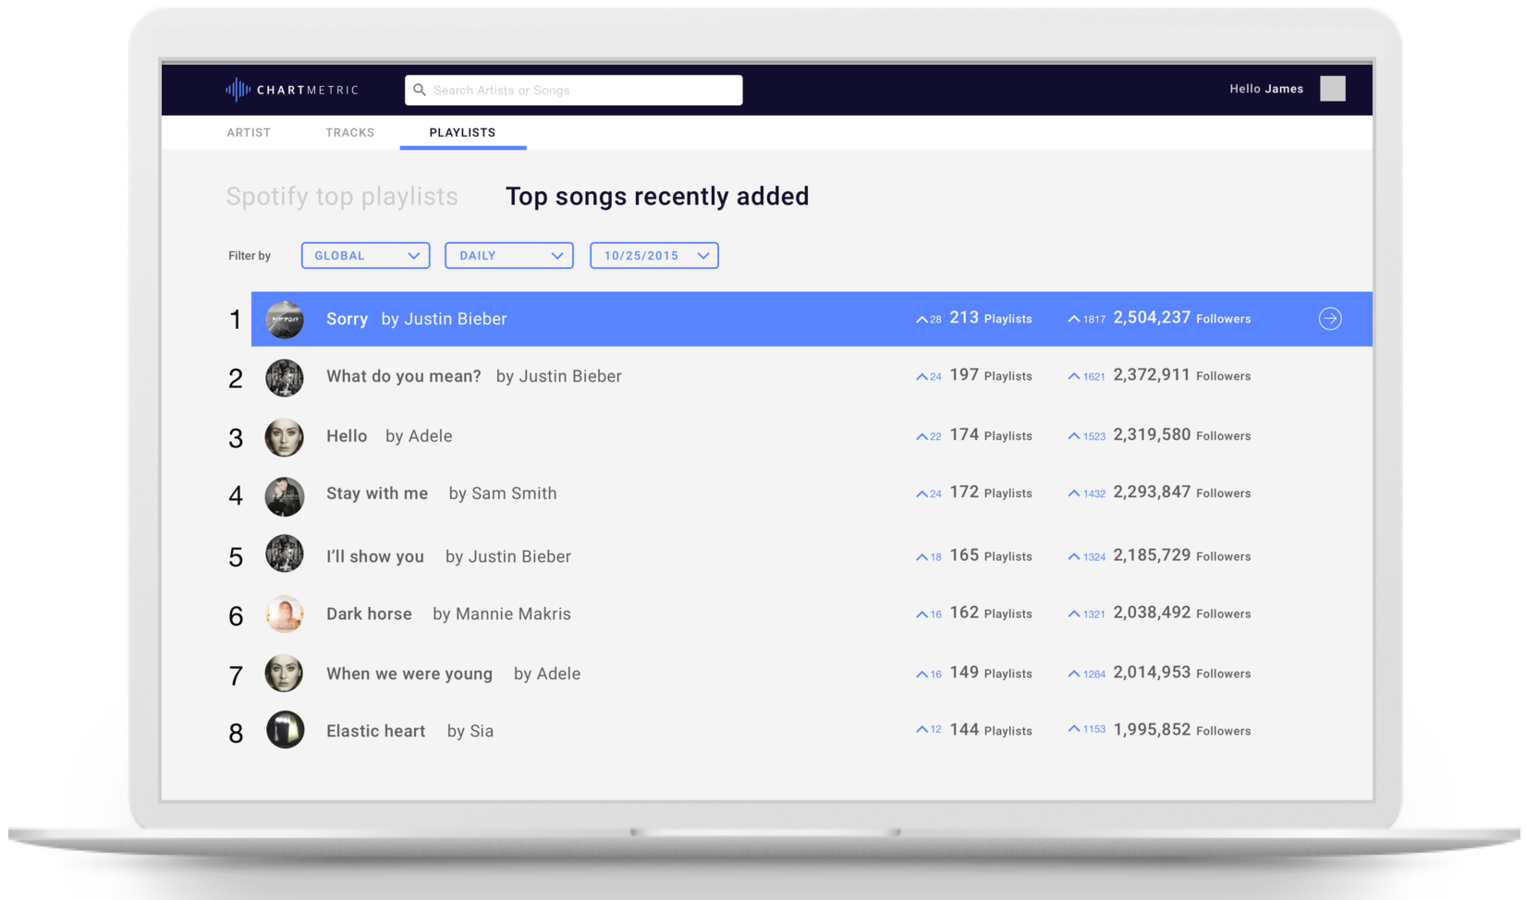The image size is (1526, 900).
Task: Click the up arrow next to 1817 followers change
Action: (x=1073, y=320)
